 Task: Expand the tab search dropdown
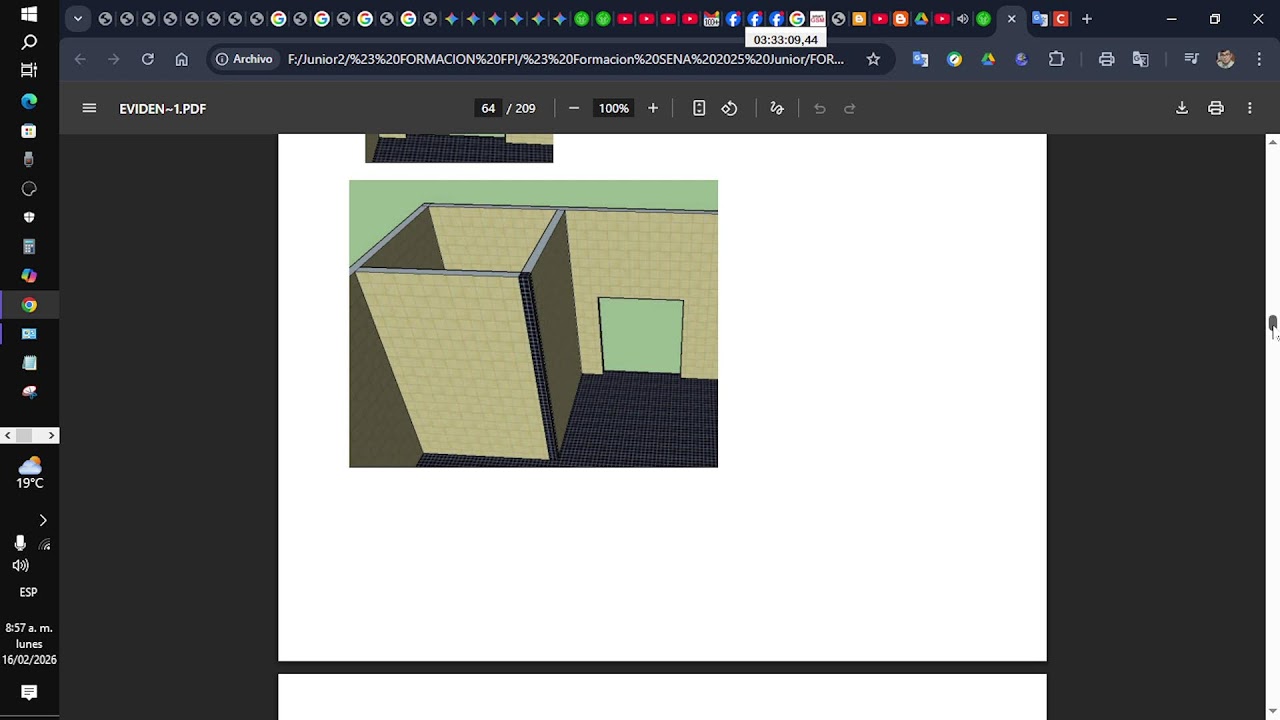(x=78, y=19)
